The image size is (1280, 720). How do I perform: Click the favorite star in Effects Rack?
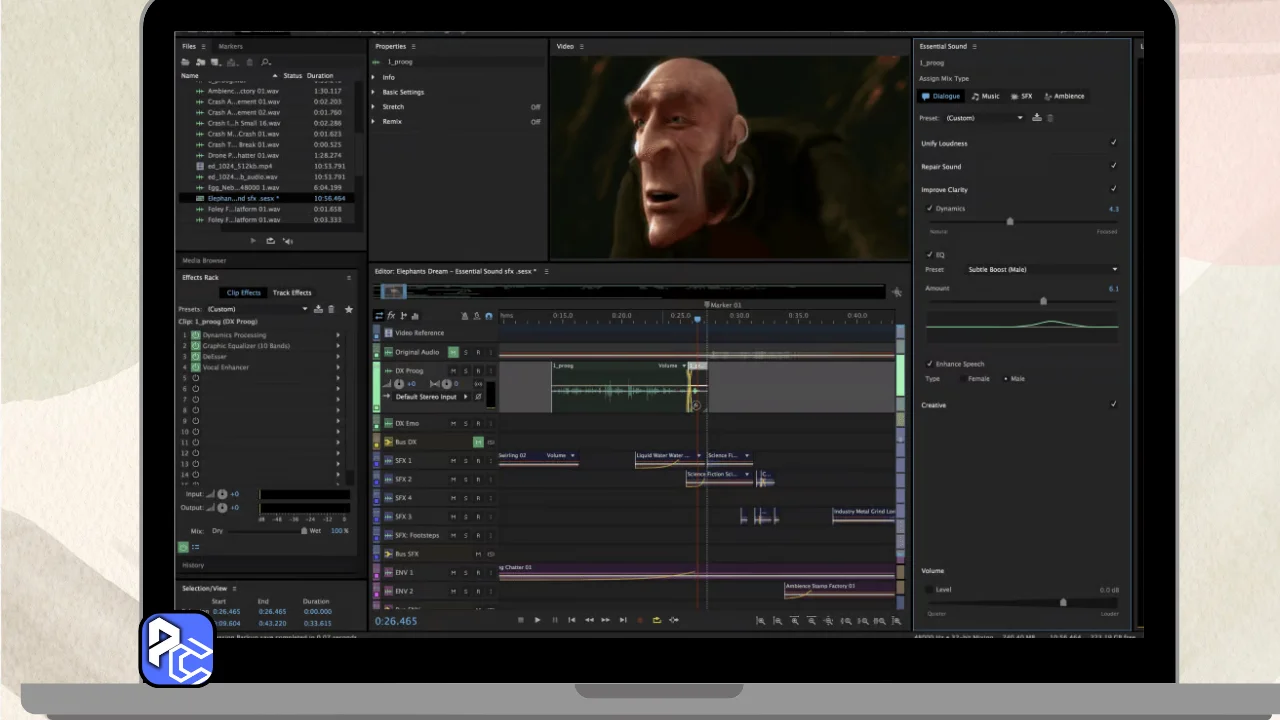coord(349,309)
